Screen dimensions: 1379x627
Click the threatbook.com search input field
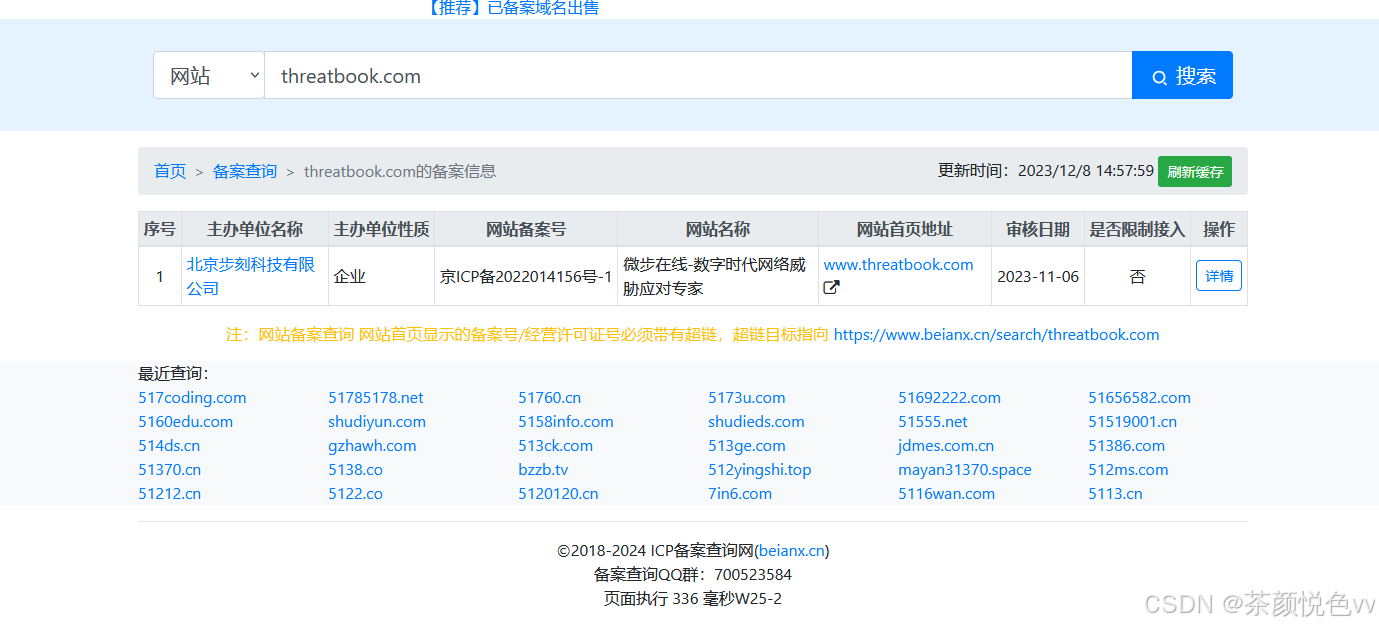(698, 76)
